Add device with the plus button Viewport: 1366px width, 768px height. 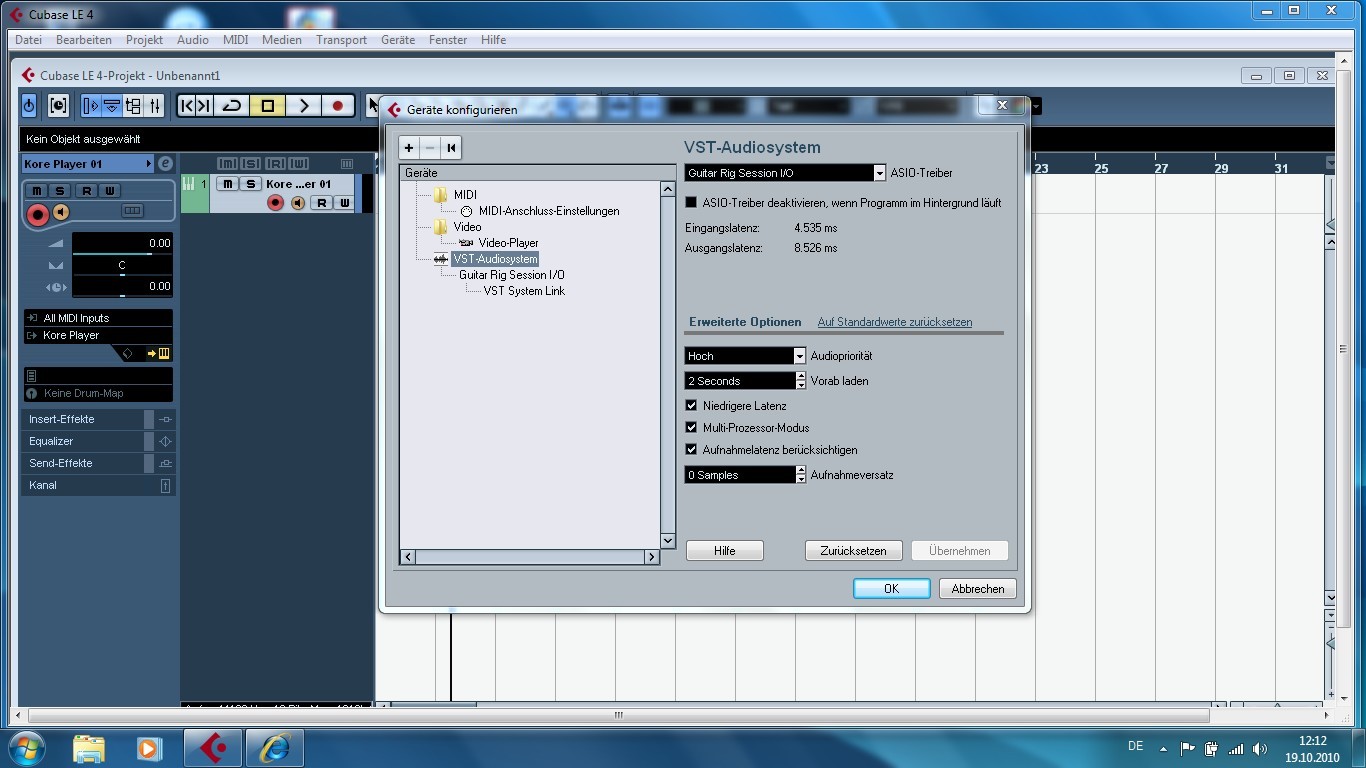(x=409, y=148)
